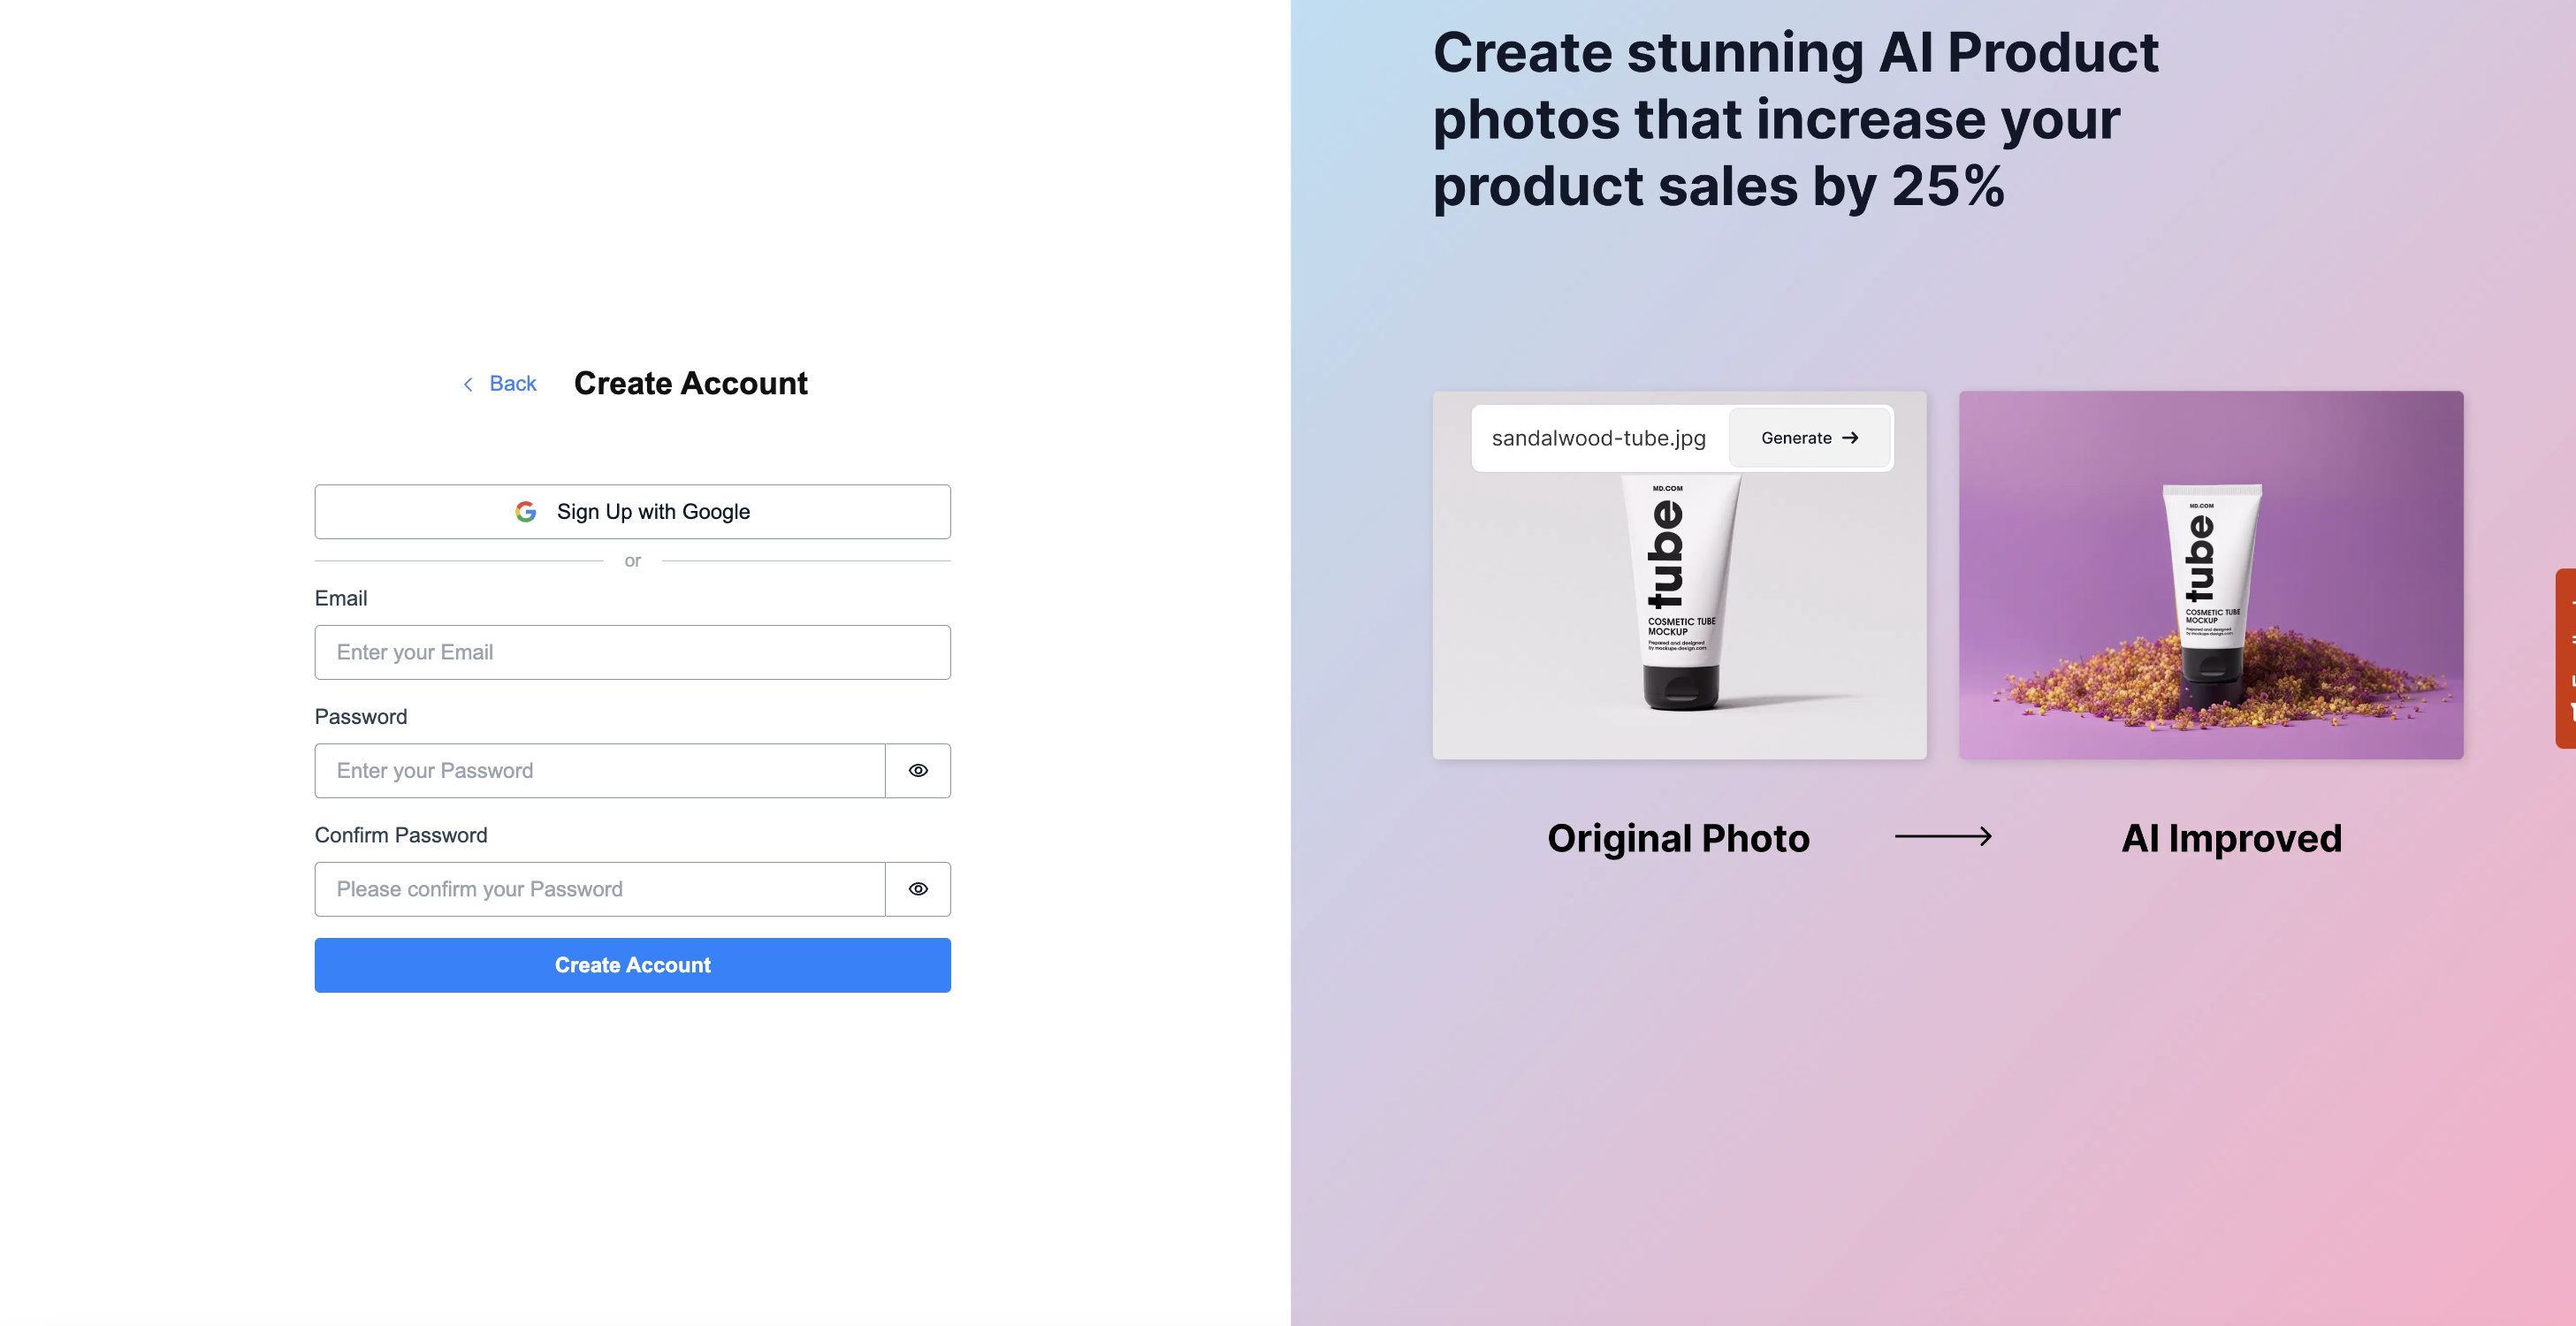Select the confirm your Password input
The width and height of the screenshot is (2576, 1326).
600,889
